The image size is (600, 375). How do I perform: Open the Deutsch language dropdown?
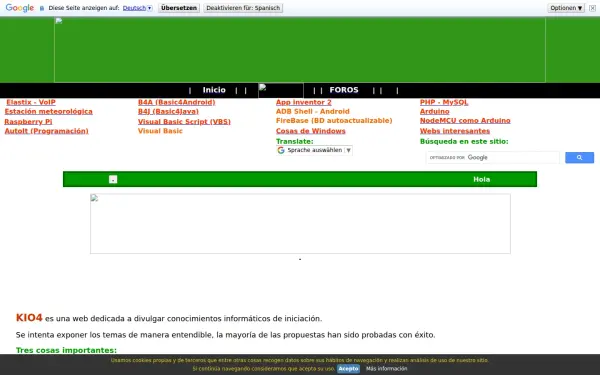[137, 8]
